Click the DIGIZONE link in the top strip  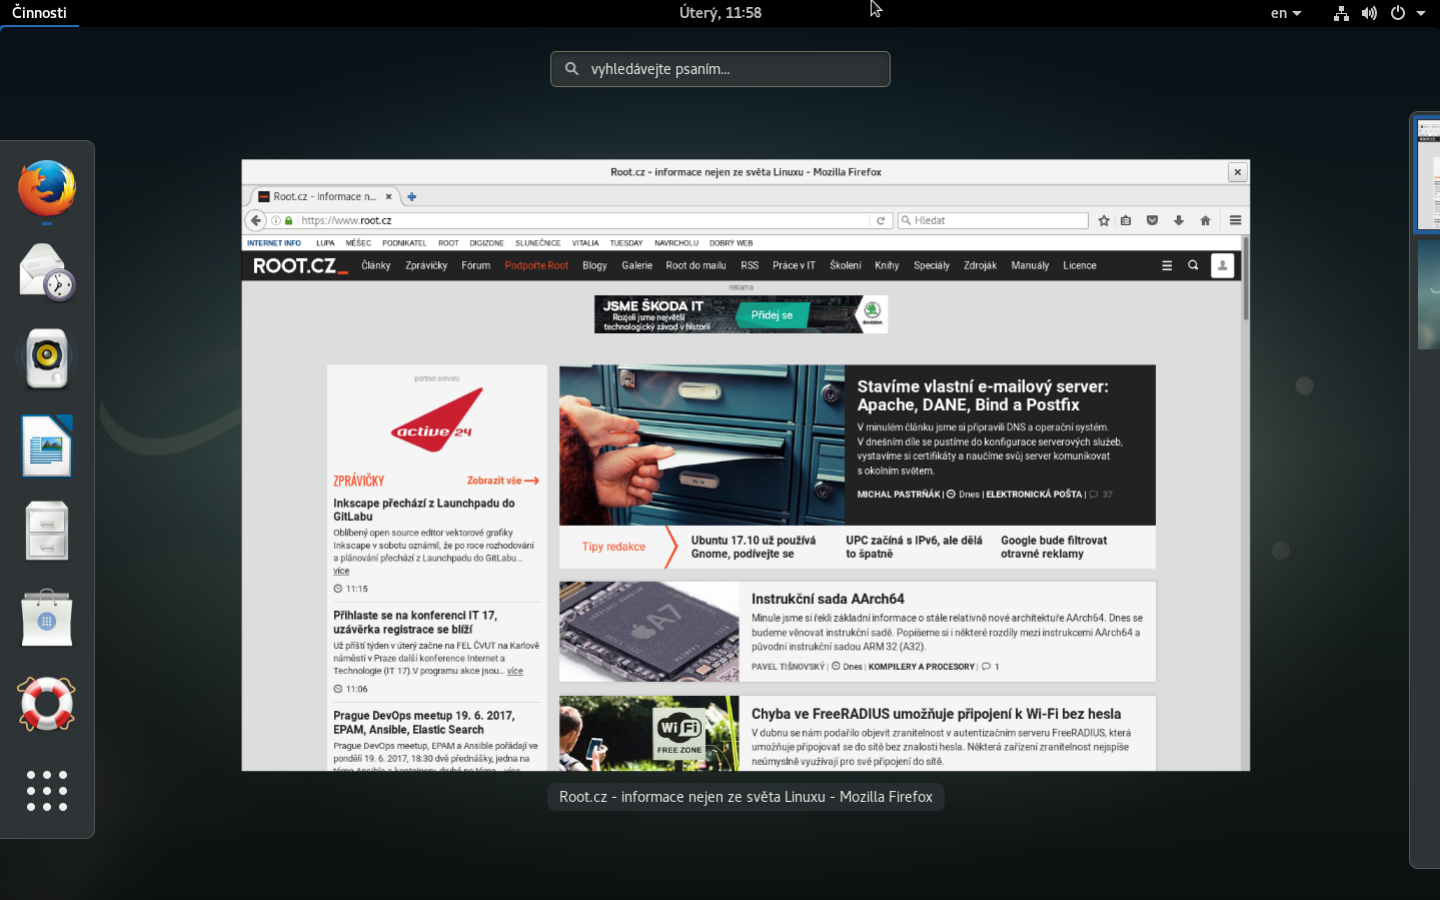487,243
